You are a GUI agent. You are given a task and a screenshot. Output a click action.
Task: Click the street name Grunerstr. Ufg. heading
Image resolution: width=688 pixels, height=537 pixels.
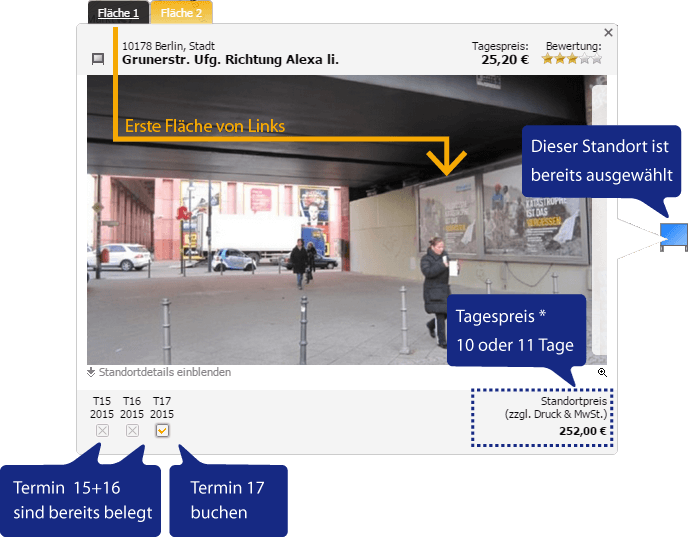point(230,60)
